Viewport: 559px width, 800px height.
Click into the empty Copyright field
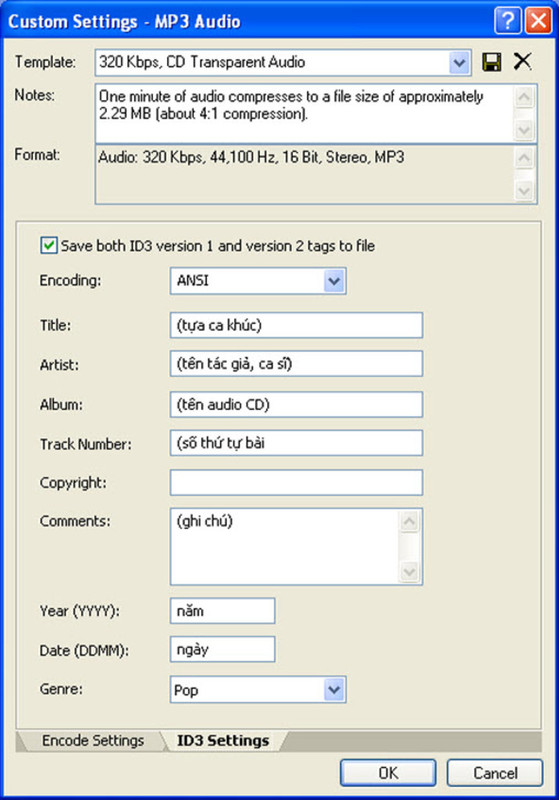[x=296, y=483]
